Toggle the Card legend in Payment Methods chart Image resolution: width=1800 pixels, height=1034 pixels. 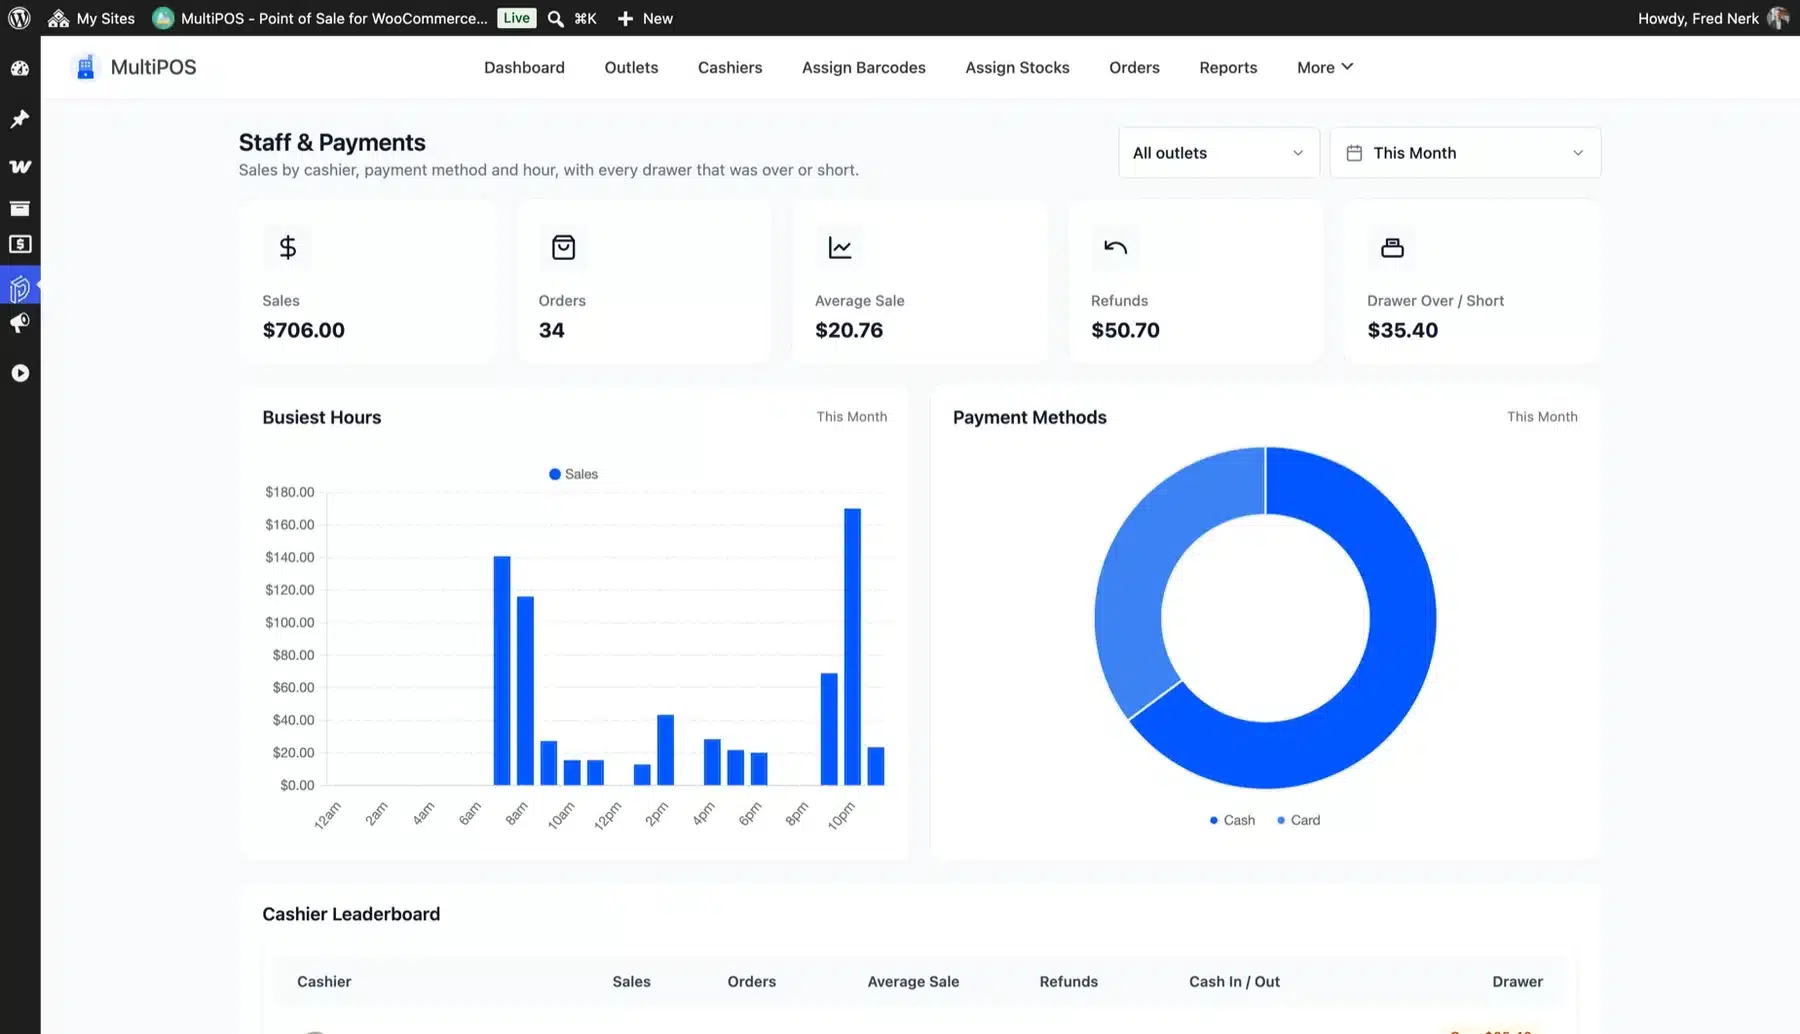click(x=1299, y=820)
